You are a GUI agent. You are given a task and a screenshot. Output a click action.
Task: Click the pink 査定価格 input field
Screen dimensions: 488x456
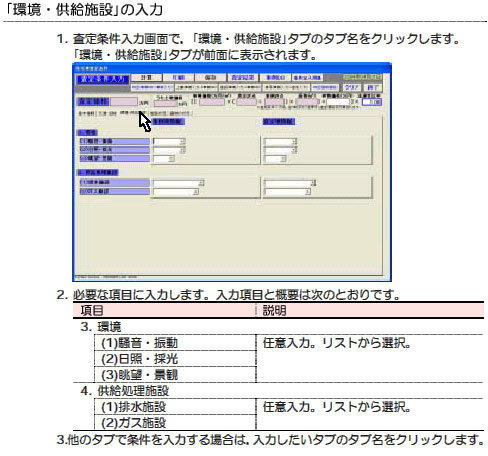click(124, 102)
